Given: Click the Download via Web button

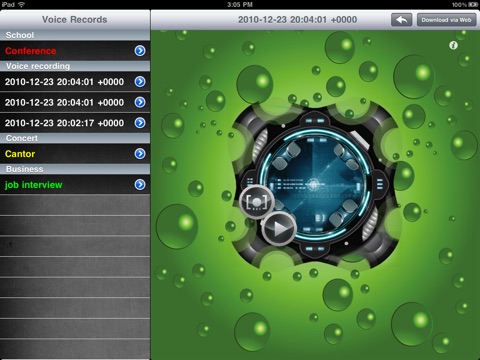Looking at the screenshot, I should [446, 20].
